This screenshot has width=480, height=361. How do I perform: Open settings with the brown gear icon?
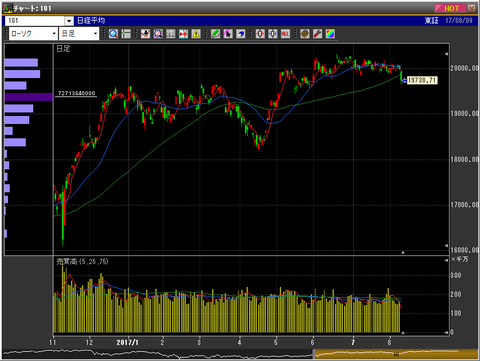coord(305,34)
